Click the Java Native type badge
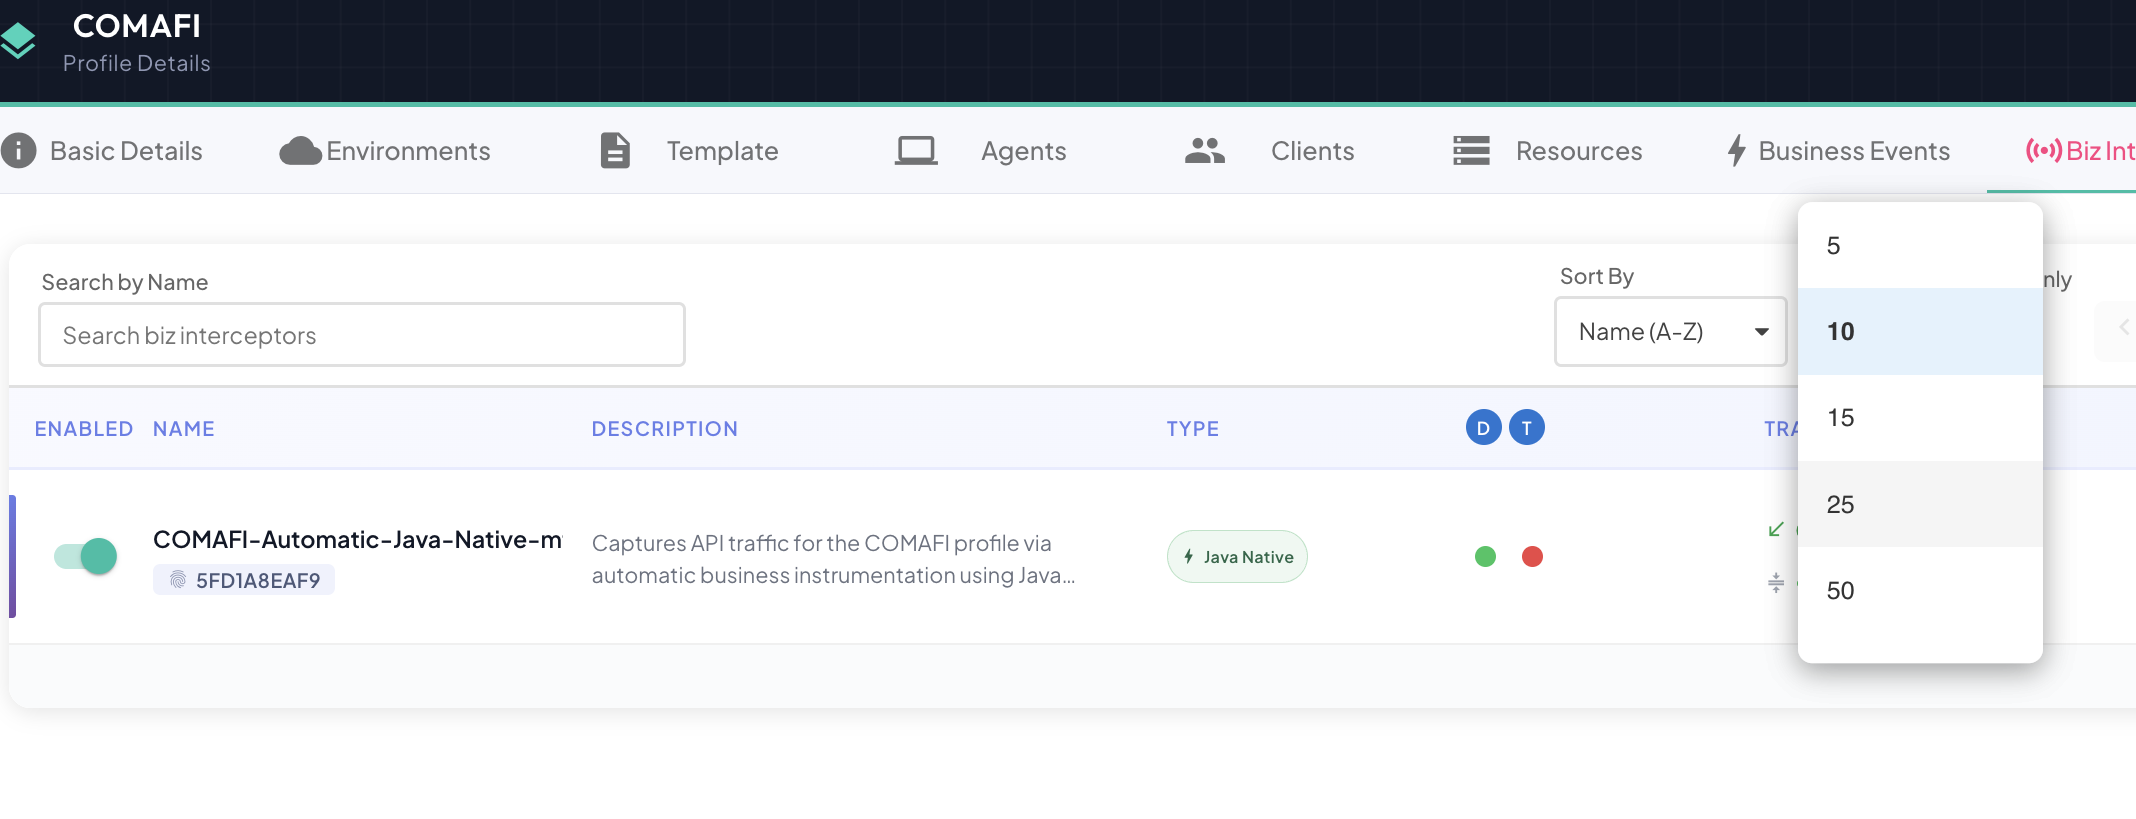 [x=1237, y=557]
